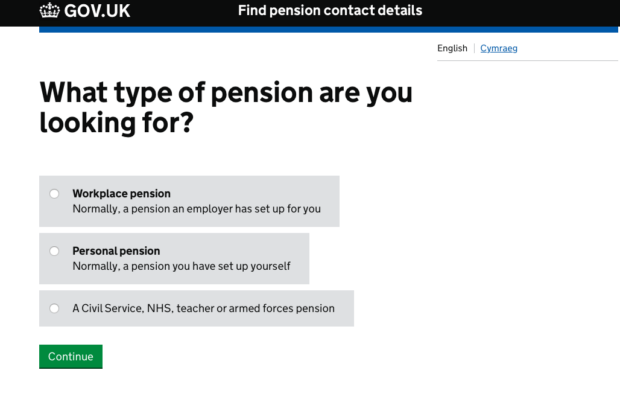Click the pension type question heading

click(x=225, y=109)
